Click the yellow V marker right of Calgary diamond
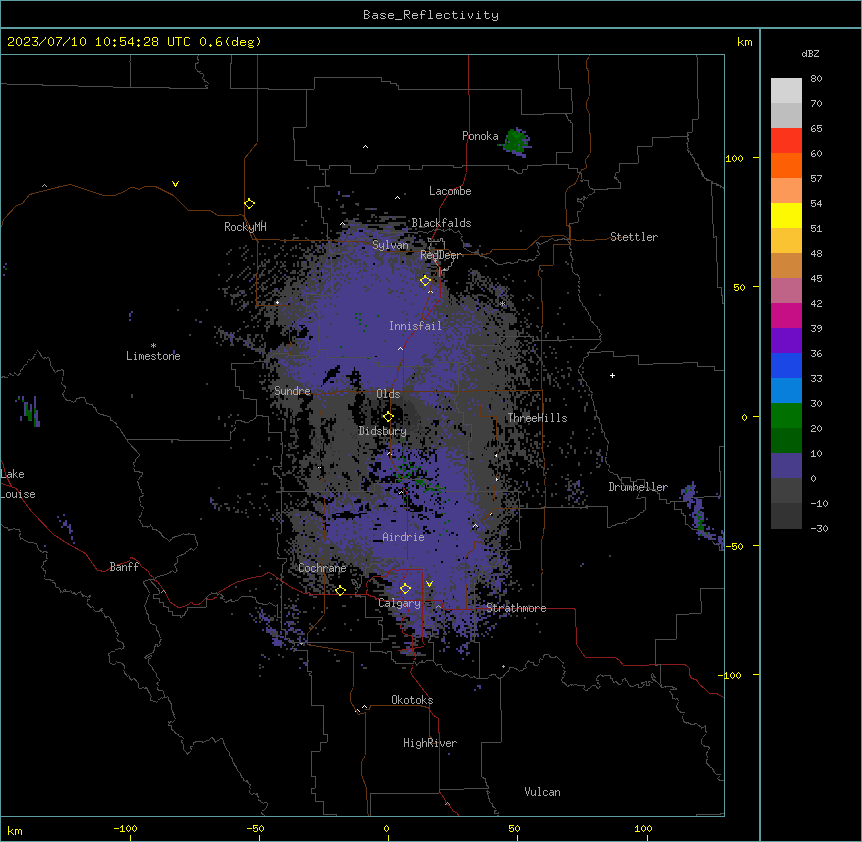The width and height of the screenshot is (862, 842). [429, 584]
